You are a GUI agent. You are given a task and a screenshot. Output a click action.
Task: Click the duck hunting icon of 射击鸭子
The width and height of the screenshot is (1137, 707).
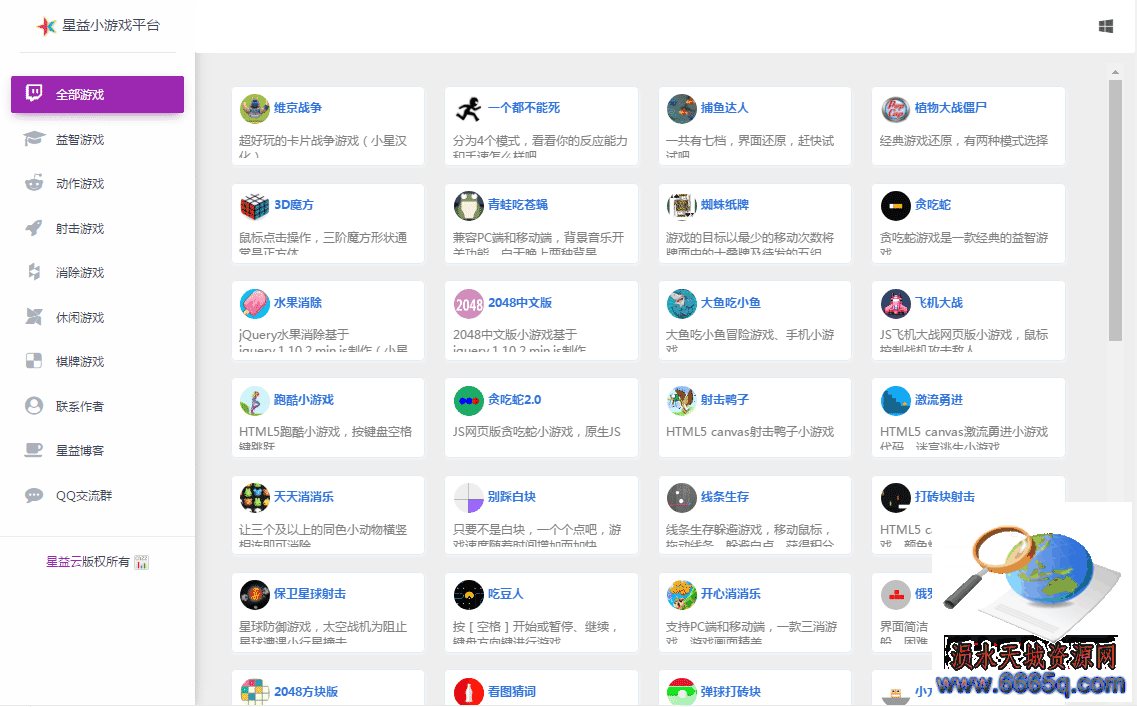[682, 401]
